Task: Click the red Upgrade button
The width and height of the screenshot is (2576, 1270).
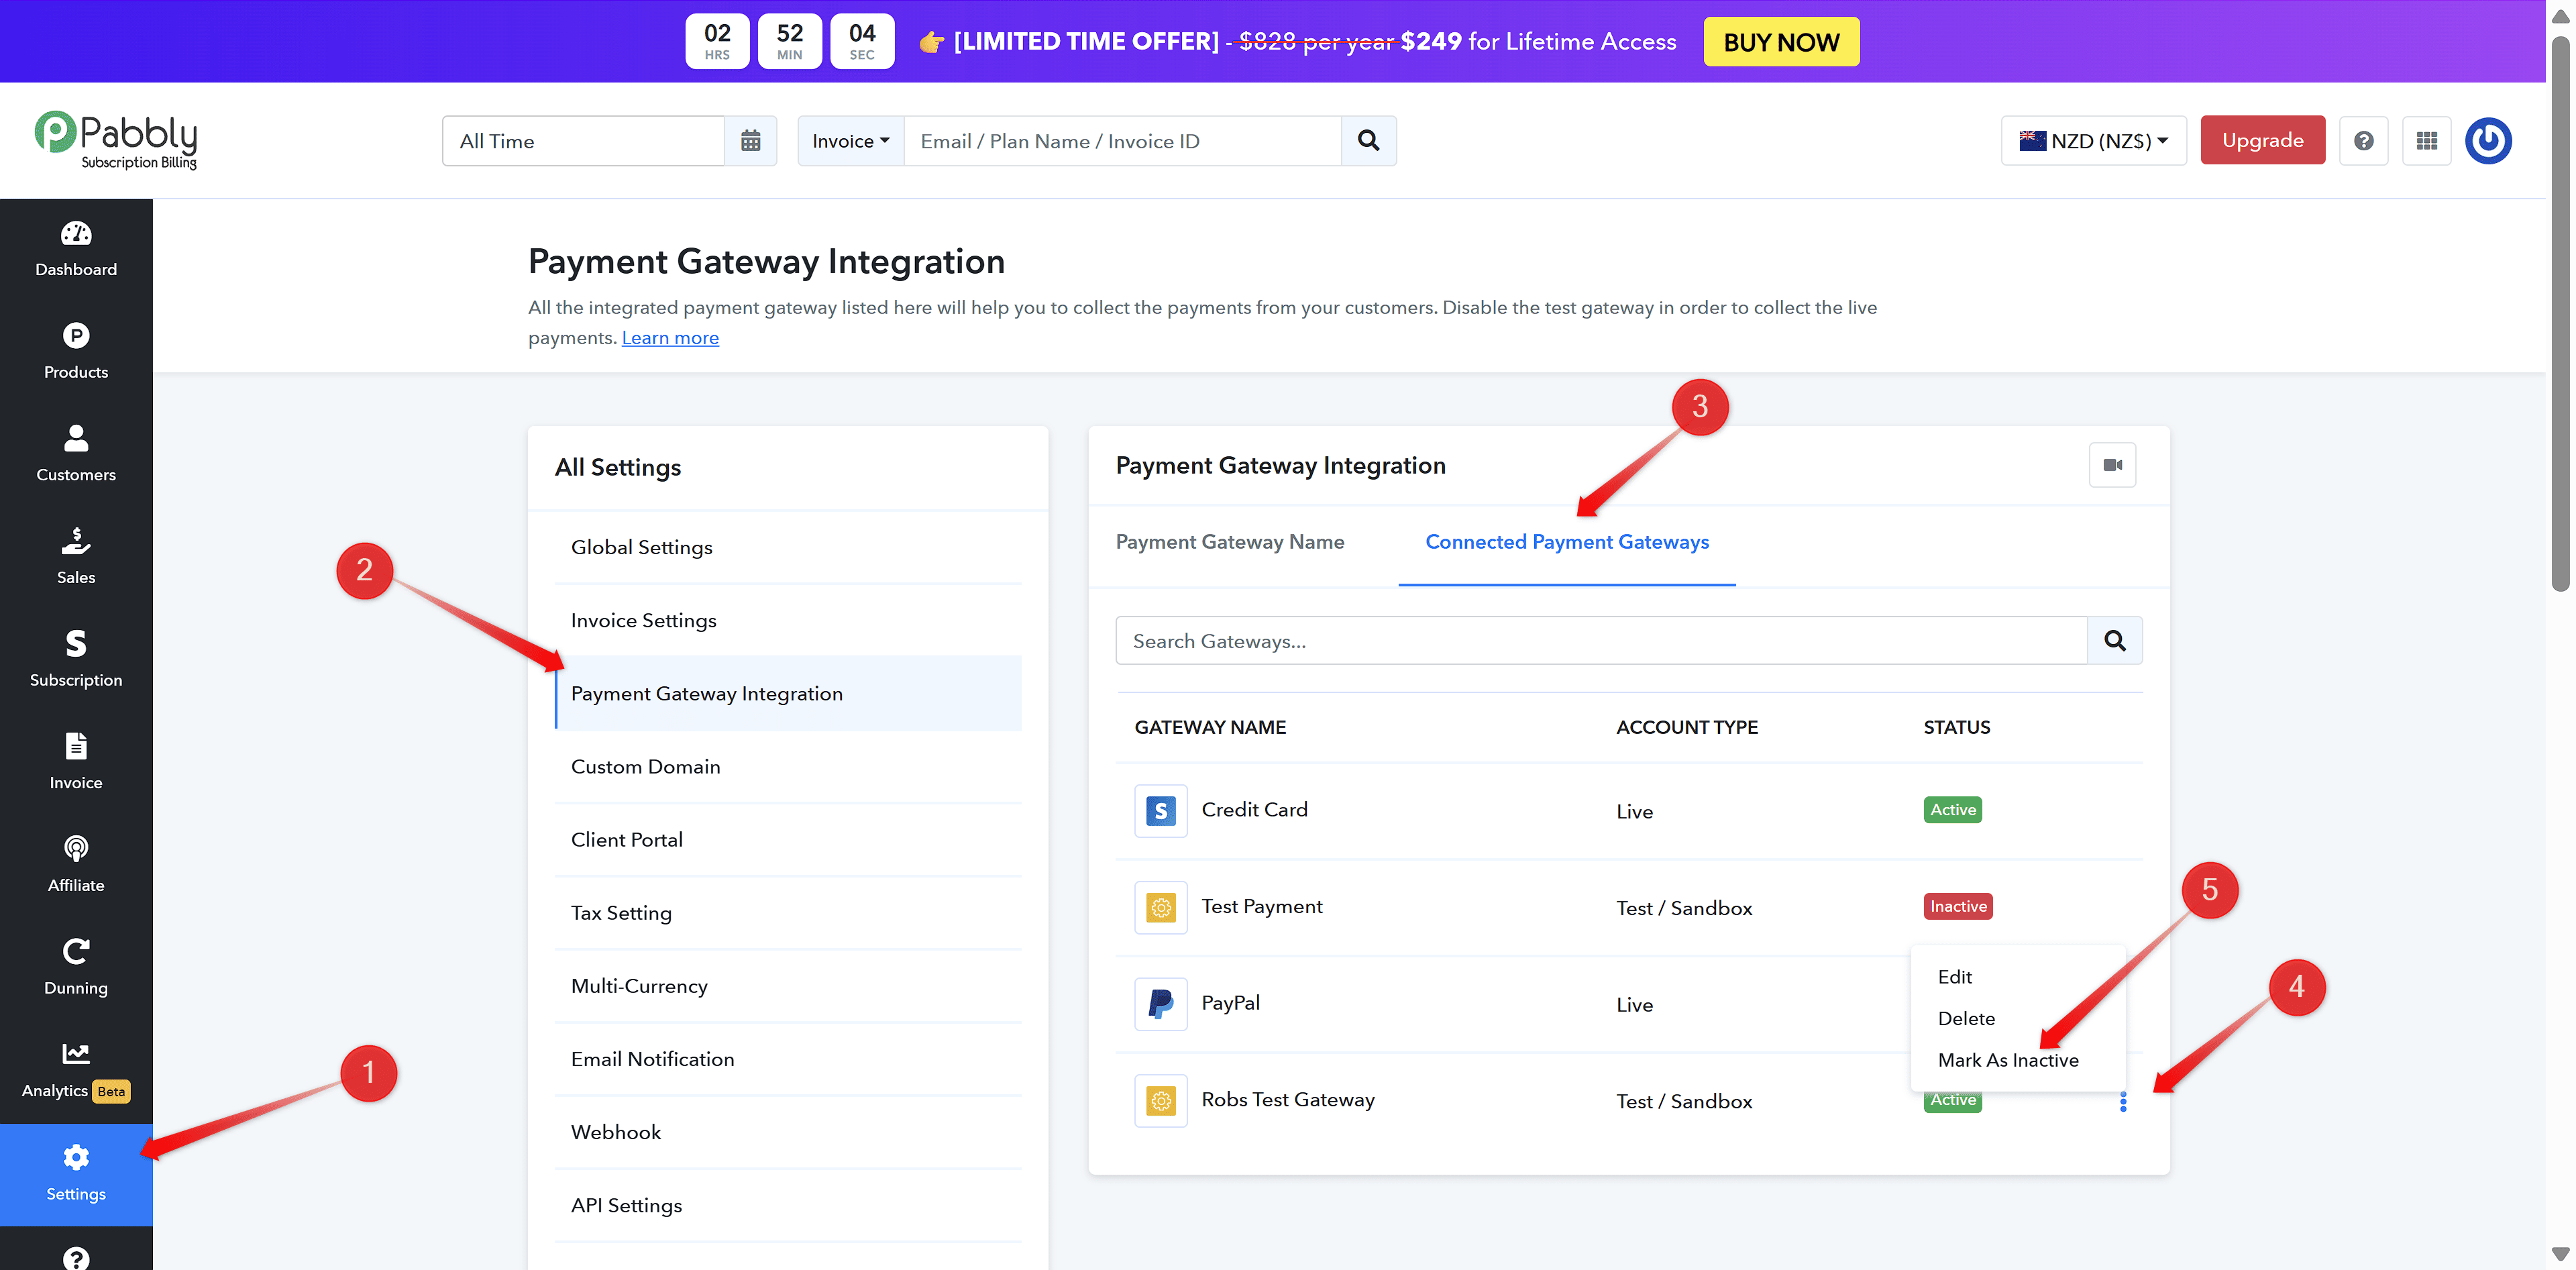Action: 2262,141
